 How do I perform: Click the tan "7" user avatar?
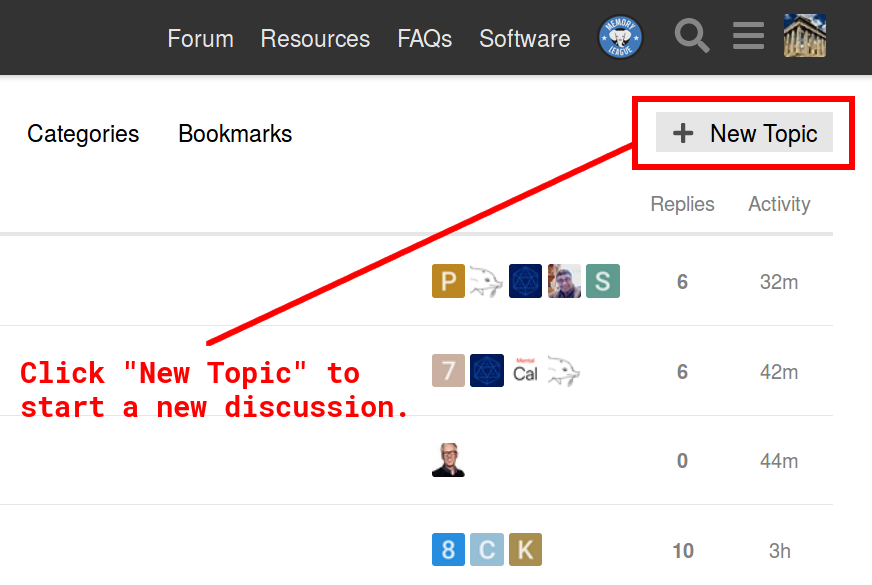pos(448,370)
